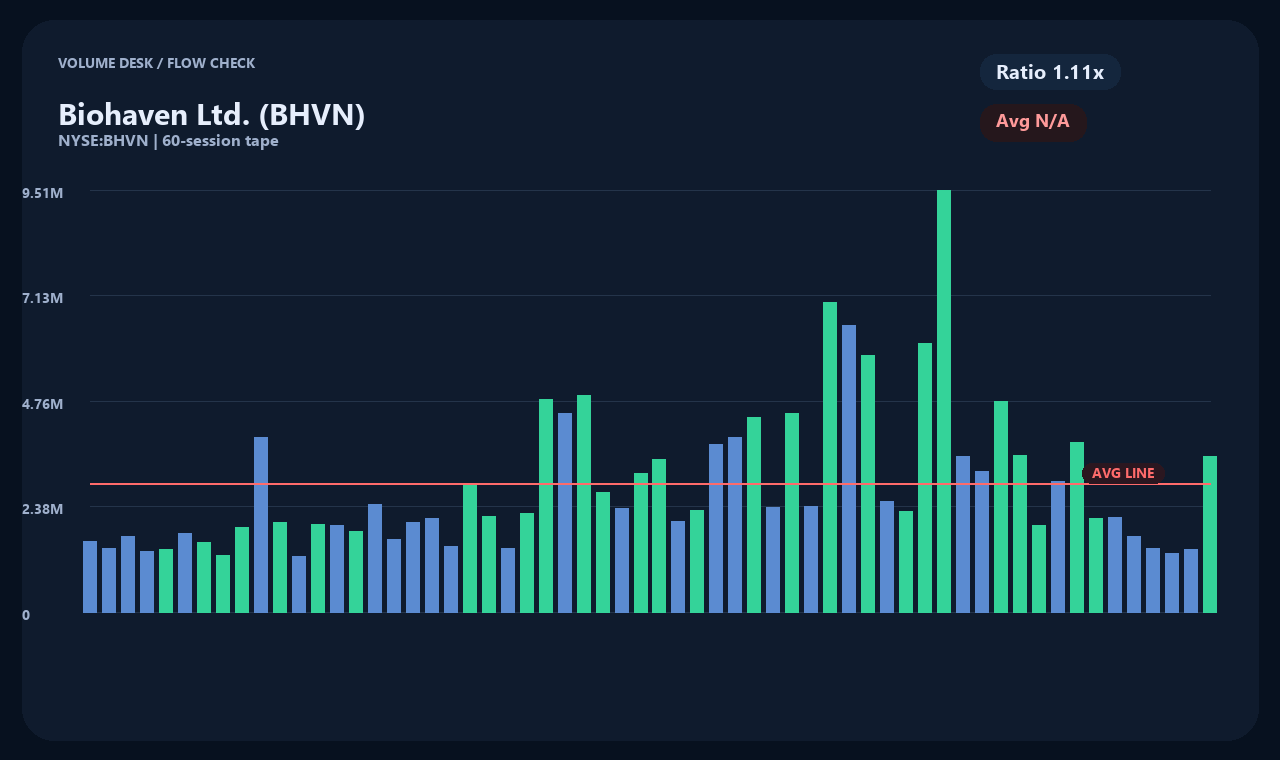The image size is (1280, 760).
Task: Select the tallest green bar reaching 9.51M
Action: (x=944, y=401)
